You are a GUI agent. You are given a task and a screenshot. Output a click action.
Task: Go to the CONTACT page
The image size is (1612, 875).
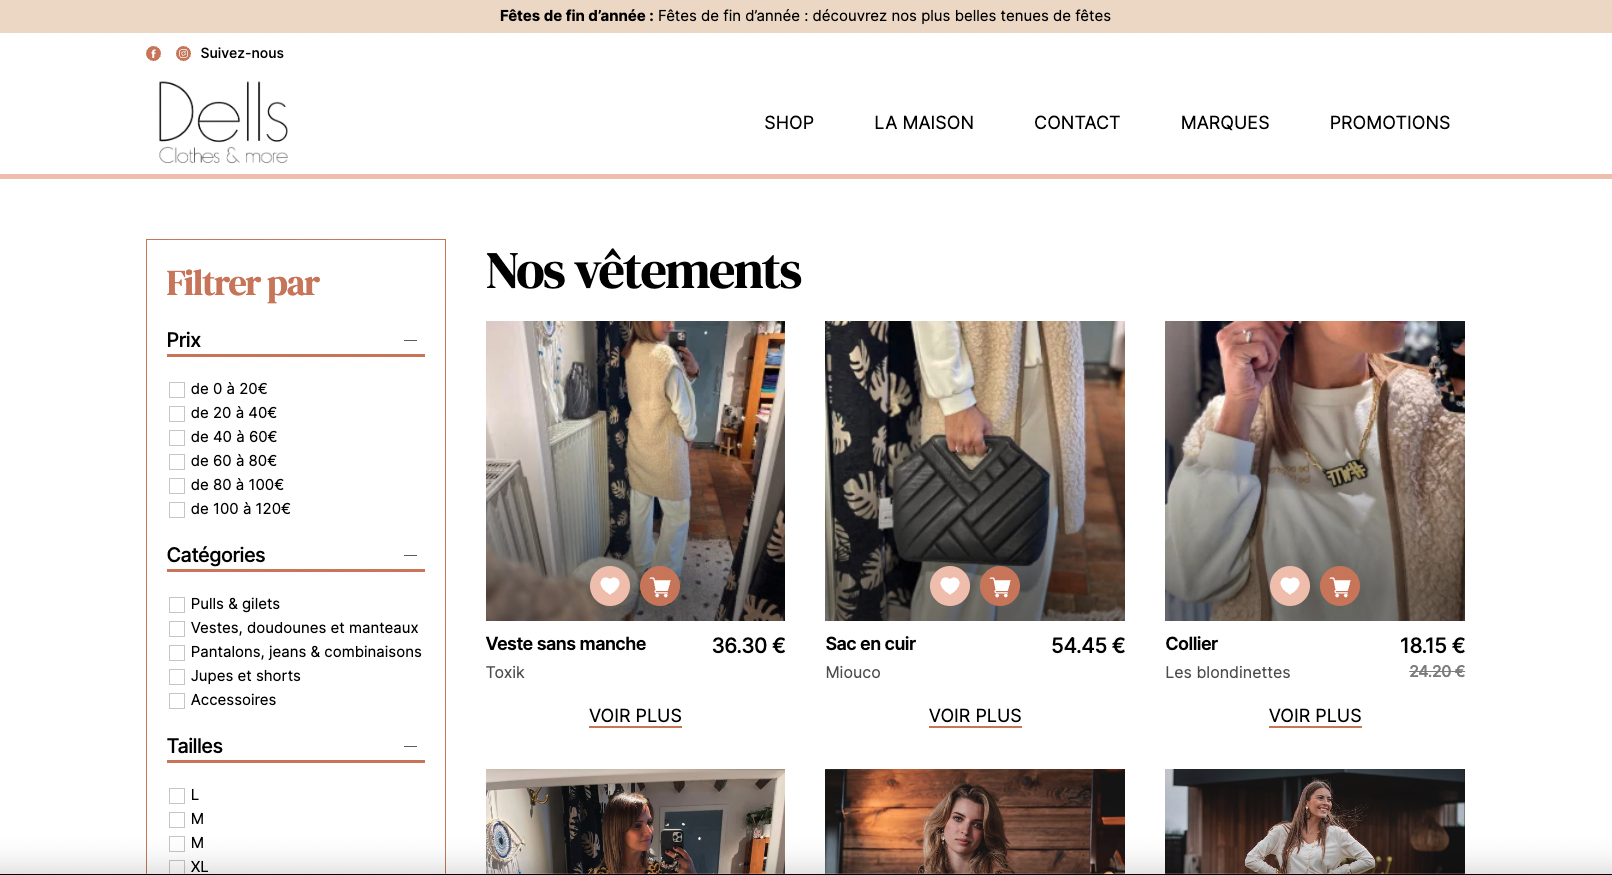[1077, 123]
